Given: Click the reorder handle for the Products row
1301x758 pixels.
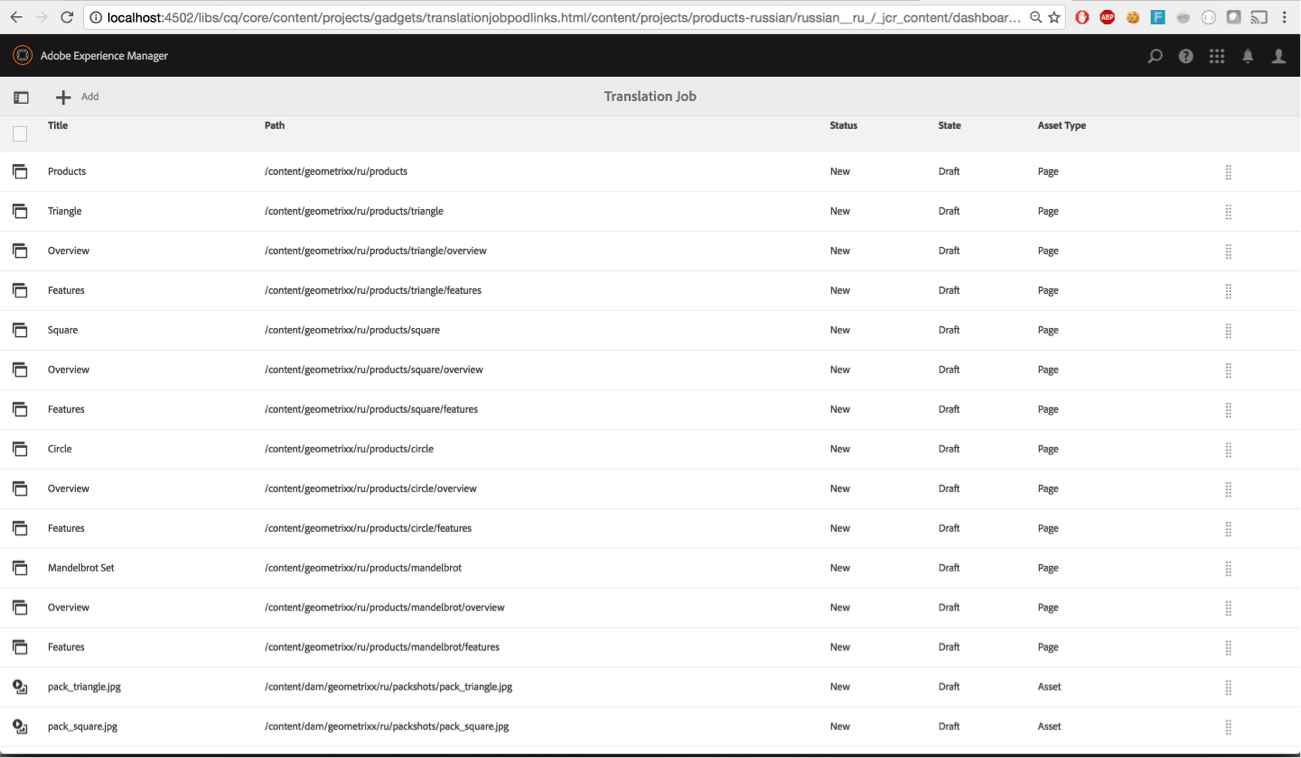Looking at the screenshot, I should (x=1228, y=172).
